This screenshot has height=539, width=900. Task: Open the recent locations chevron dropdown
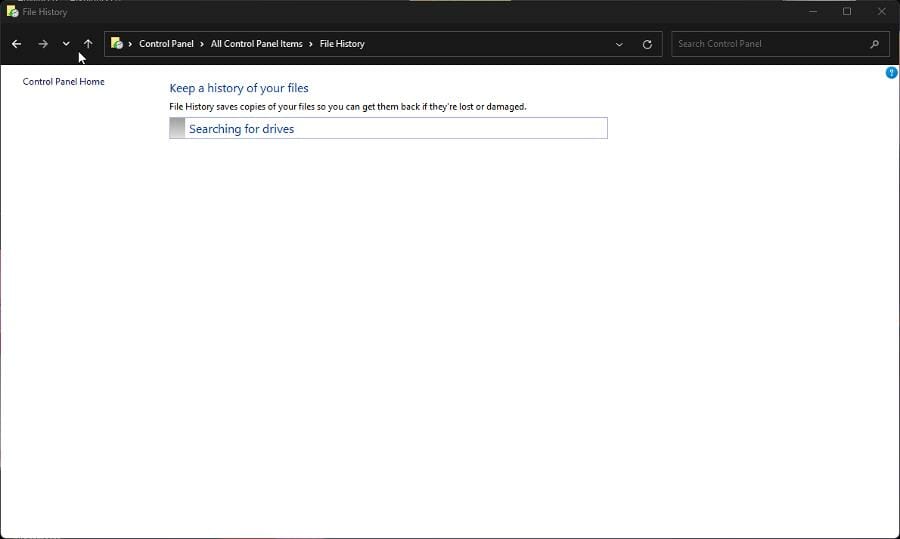(66, 44)
